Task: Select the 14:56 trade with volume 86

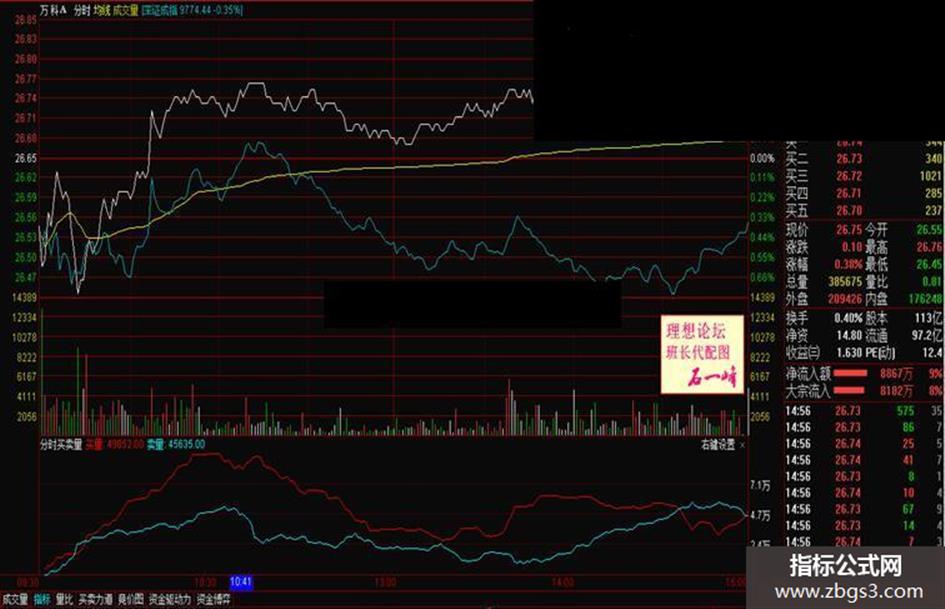Action: 864,428
